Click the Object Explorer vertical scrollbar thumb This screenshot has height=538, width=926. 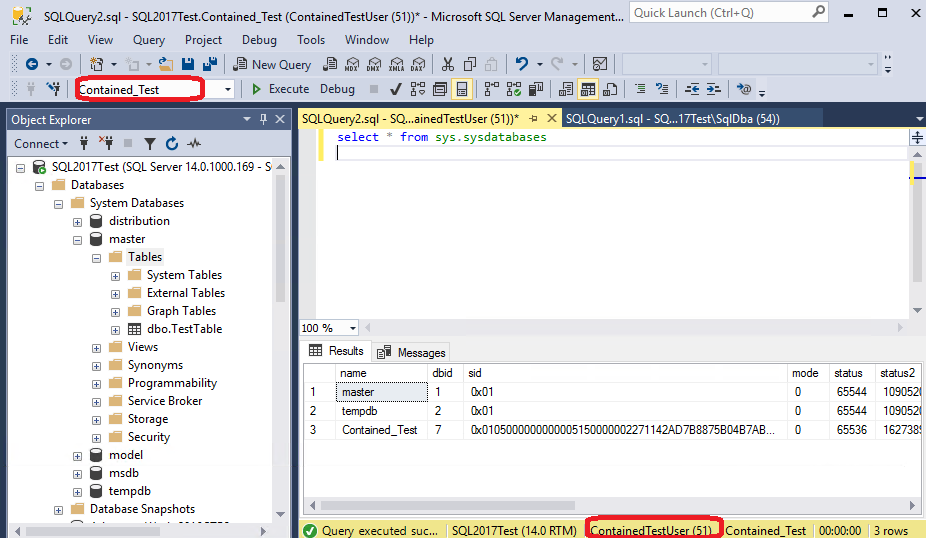pyautogui.click(x=281, y=239)
